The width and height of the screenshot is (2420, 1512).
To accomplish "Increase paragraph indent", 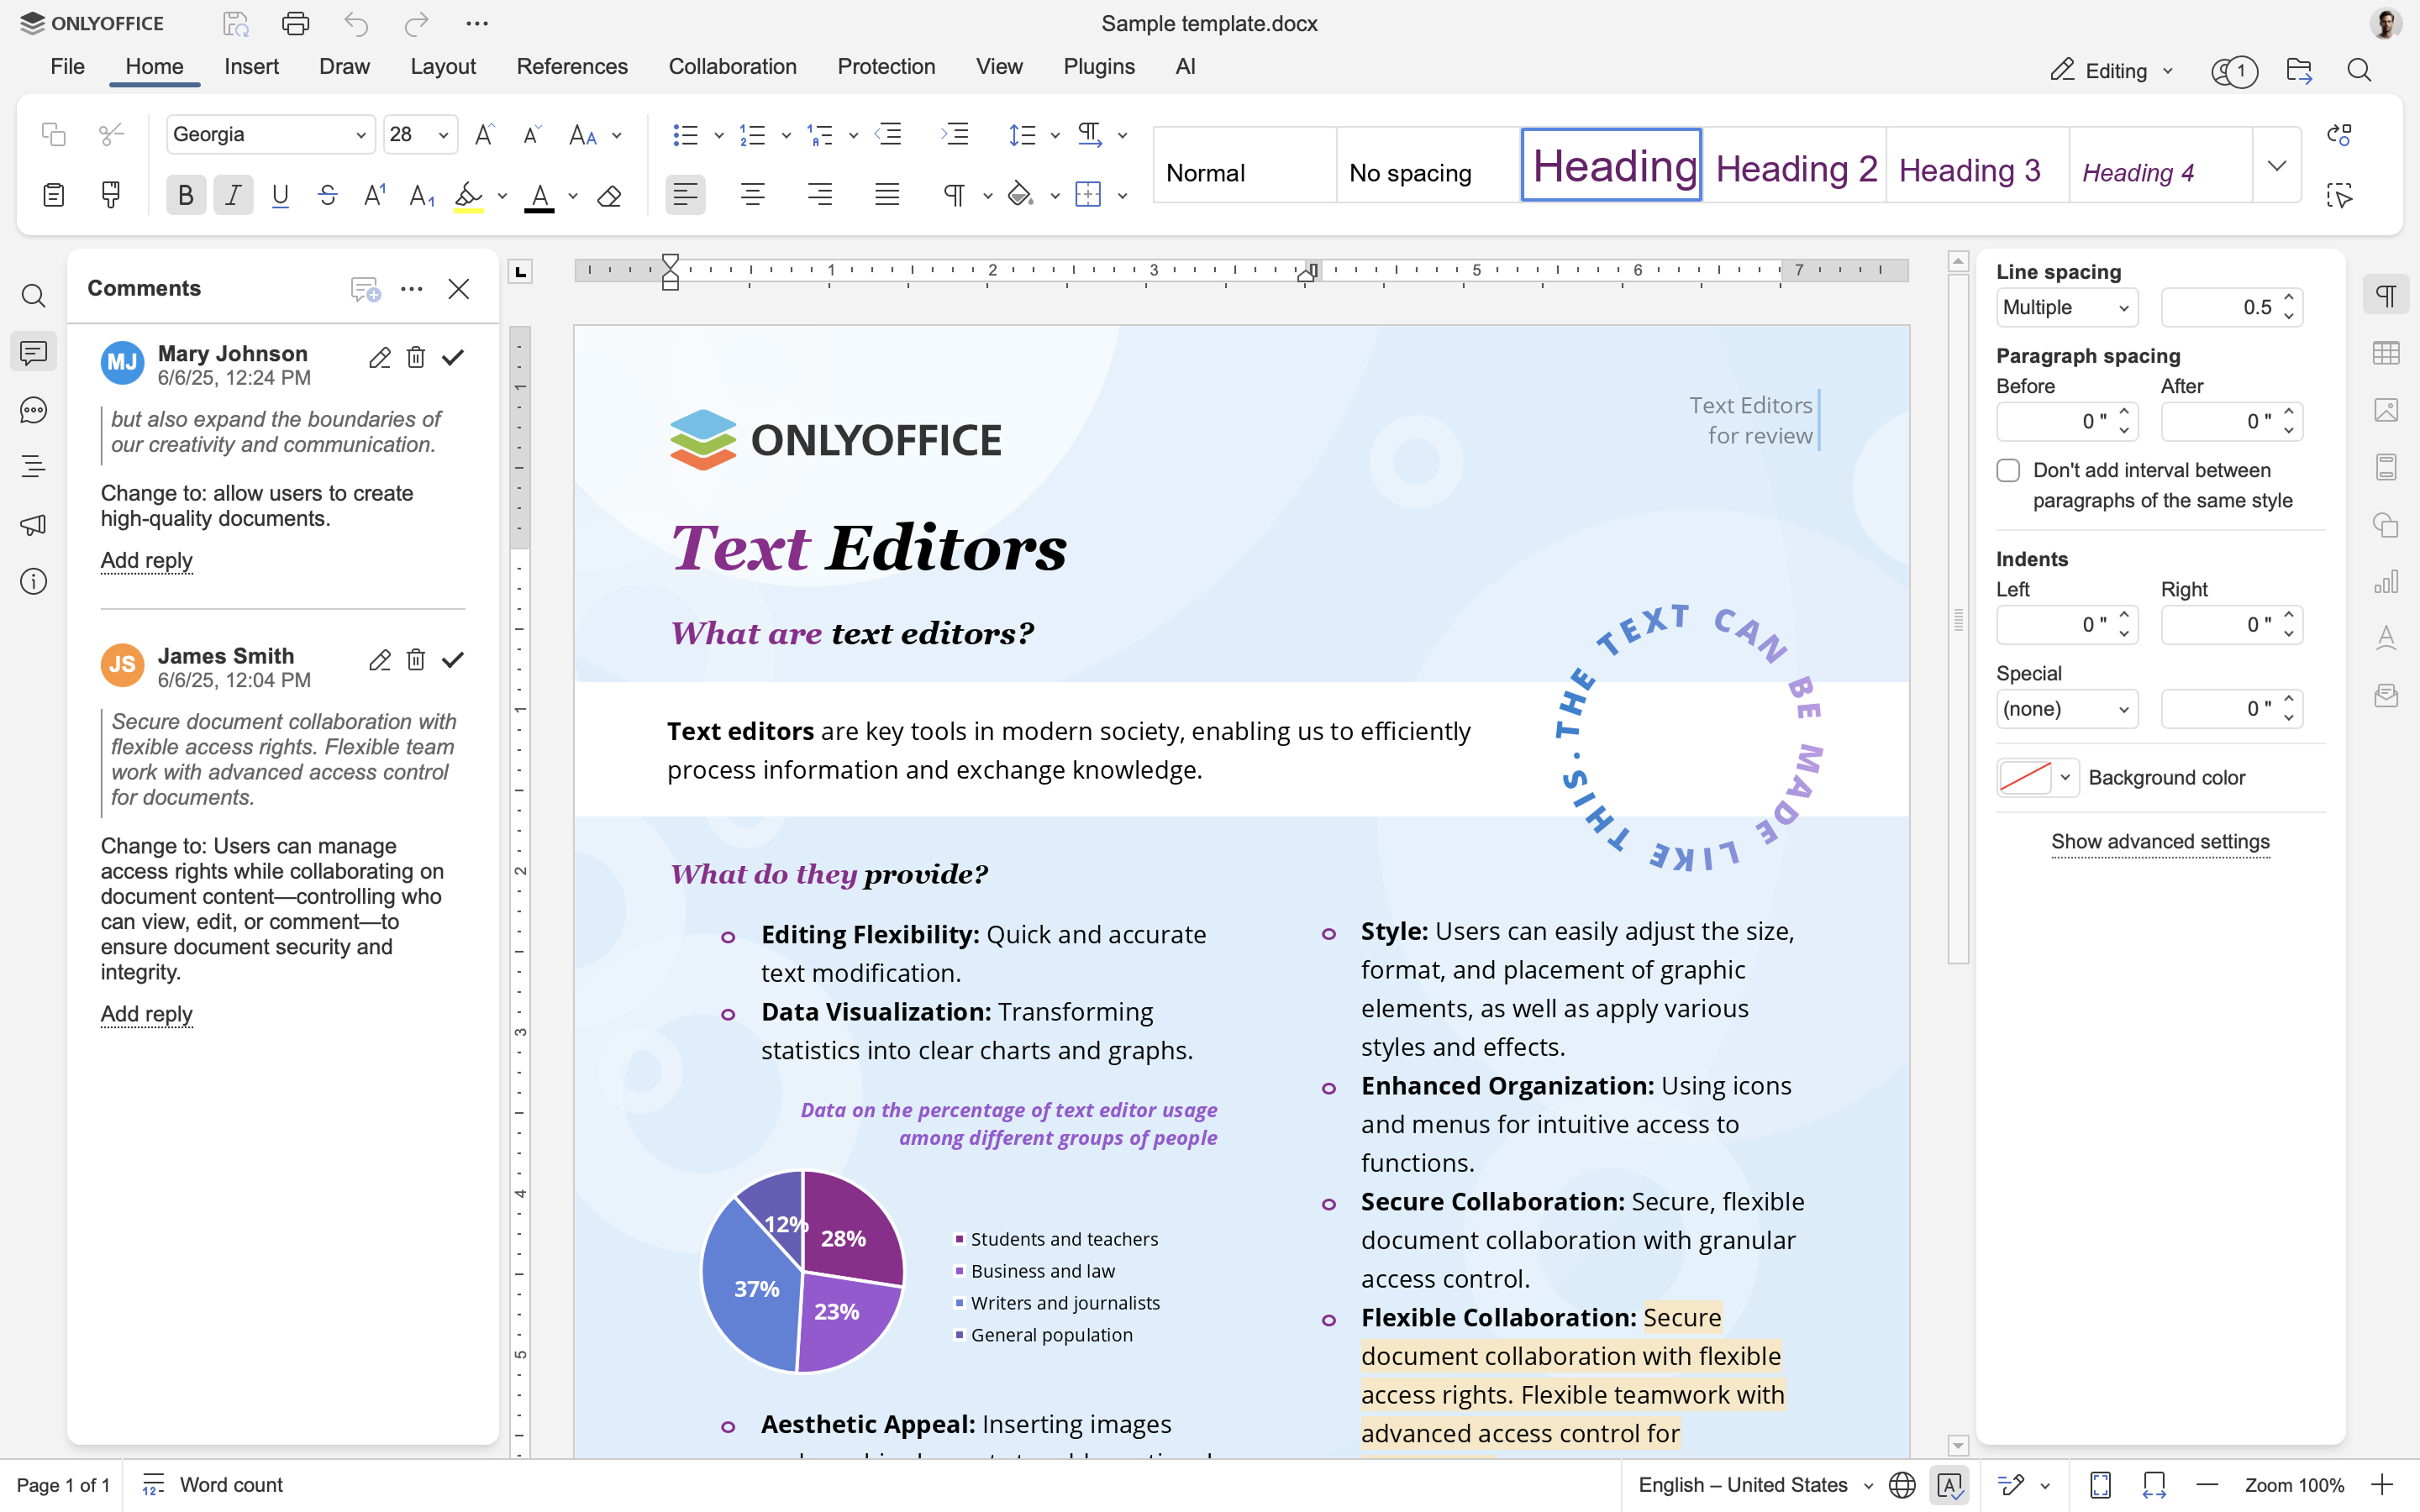I will 955,134.
